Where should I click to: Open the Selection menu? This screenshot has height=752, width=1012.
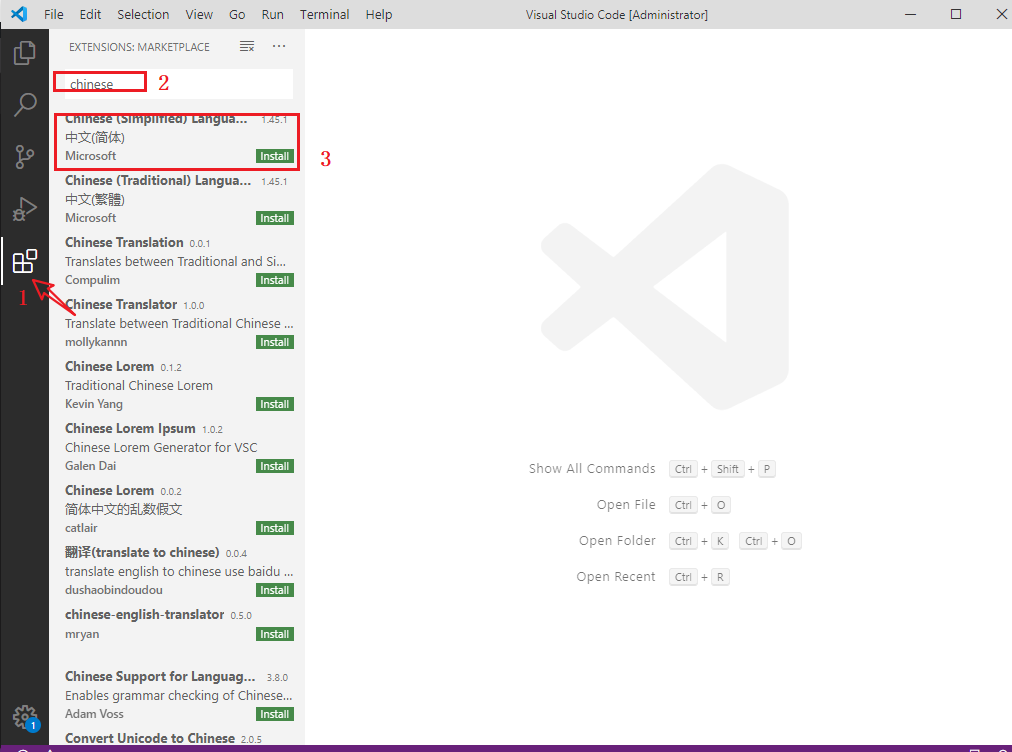(x=143, y=14)
